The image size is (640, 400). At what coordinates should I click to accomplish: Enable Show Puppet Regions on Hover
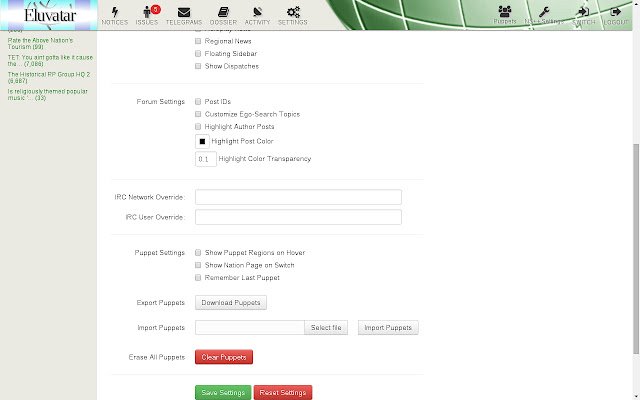tap(198, 253)
